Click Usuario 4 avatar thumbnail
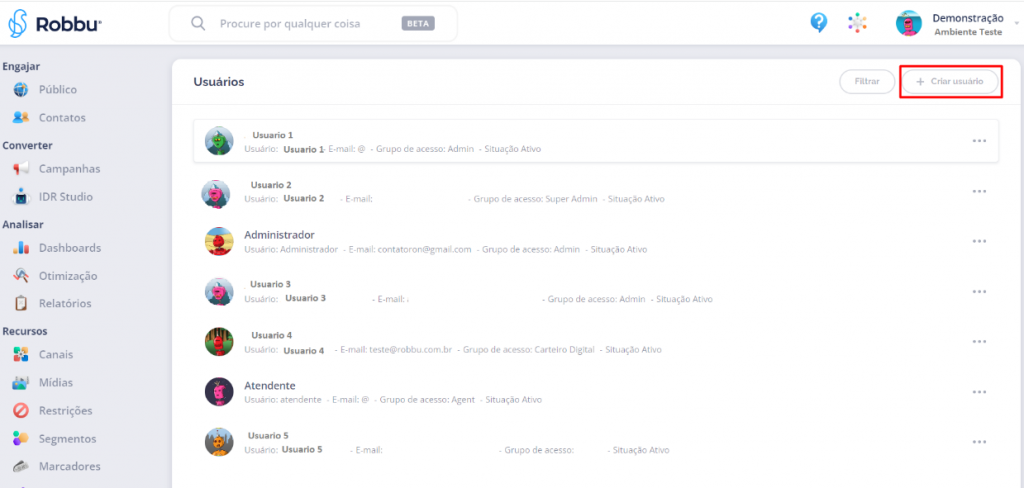 [x=219, y=341]
